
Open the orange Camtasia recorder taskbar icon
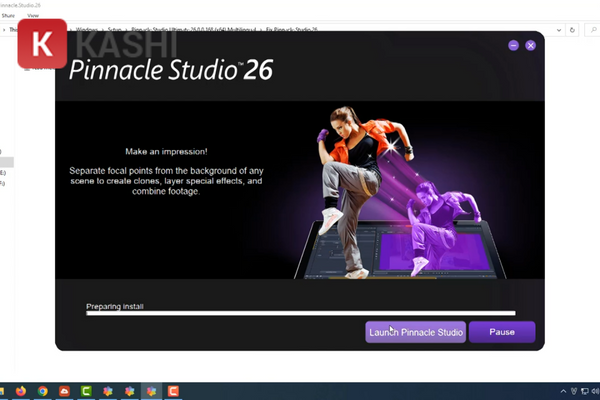(x=173, y=390)
